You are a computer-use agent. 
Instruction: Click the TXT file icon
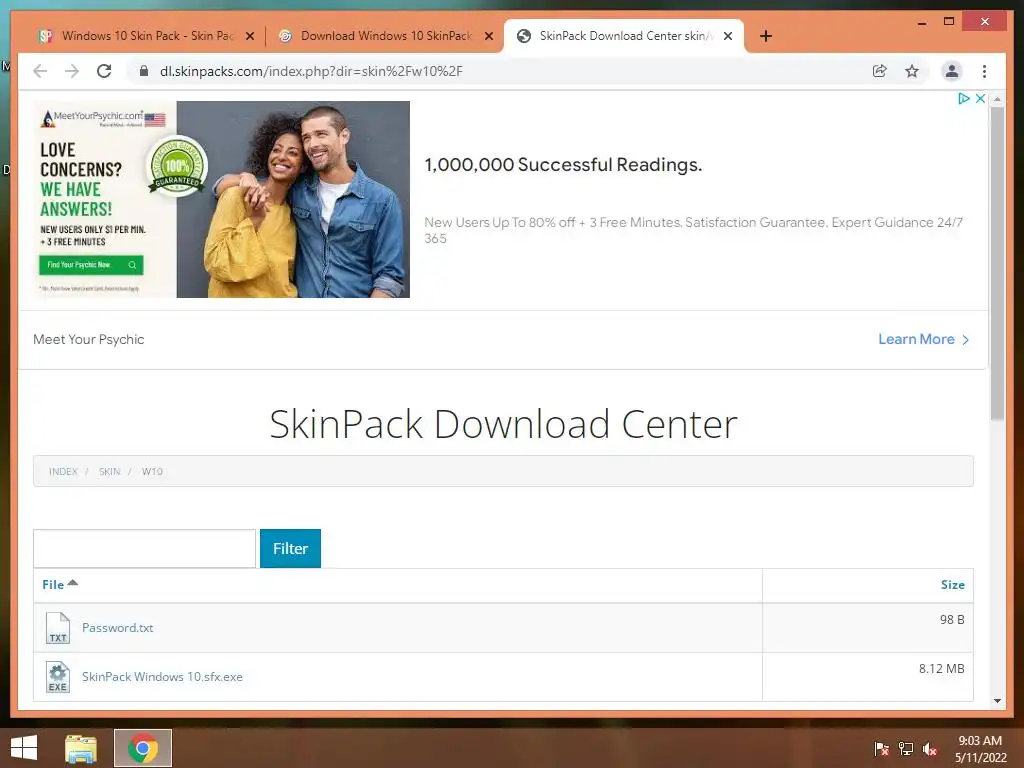[x=57, y=628]
